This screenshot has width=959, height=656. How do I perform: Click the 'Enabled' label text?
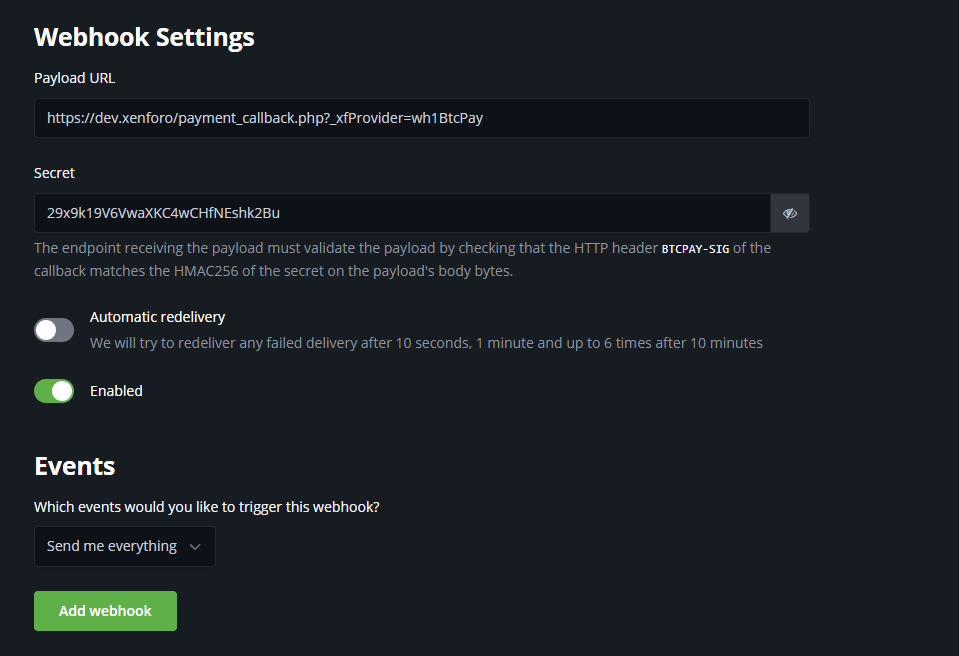[116, 391]
